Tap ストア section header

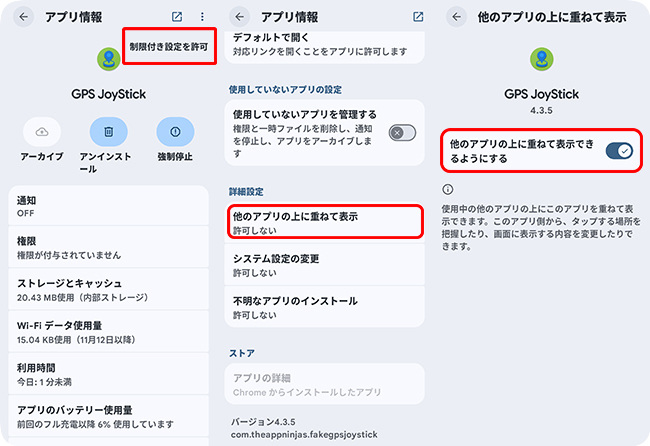(242, 353)
